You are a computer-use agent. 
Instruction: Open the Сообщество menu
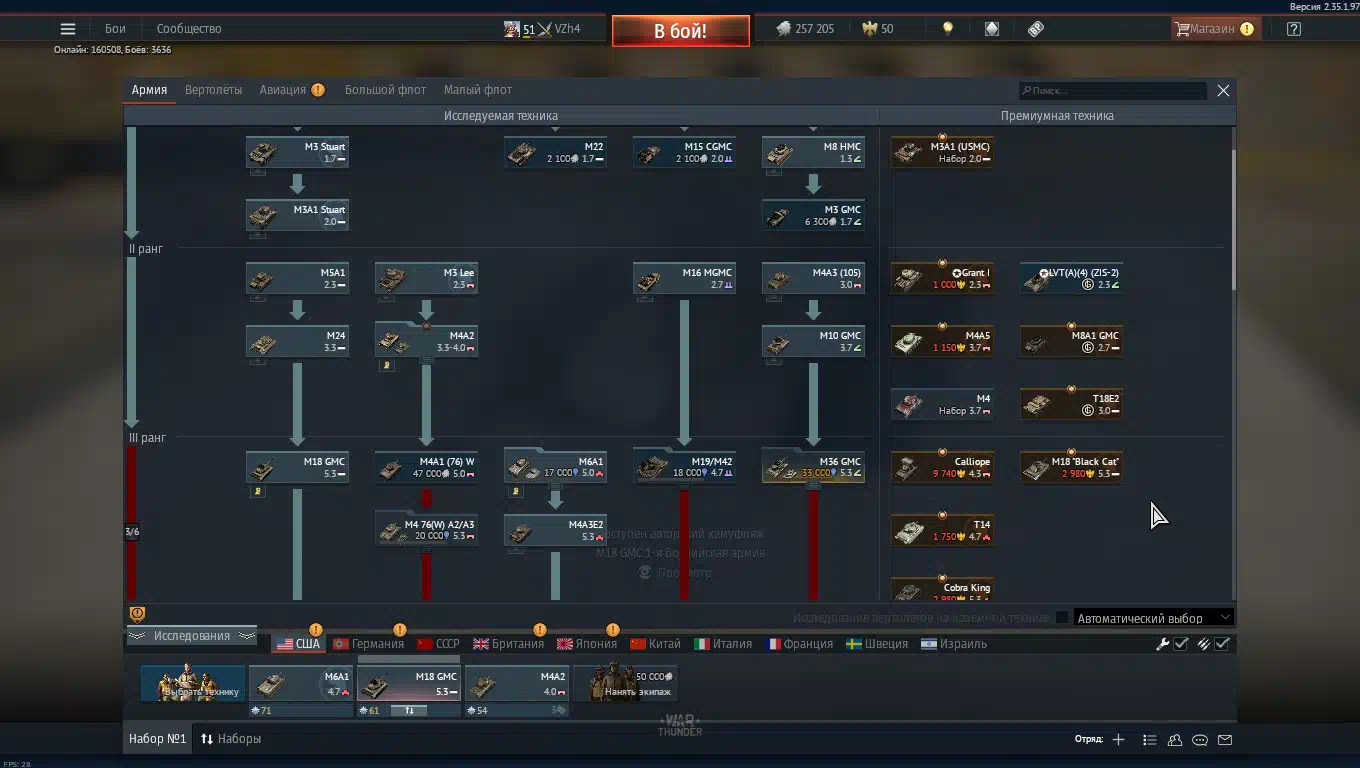pos(189,29)
